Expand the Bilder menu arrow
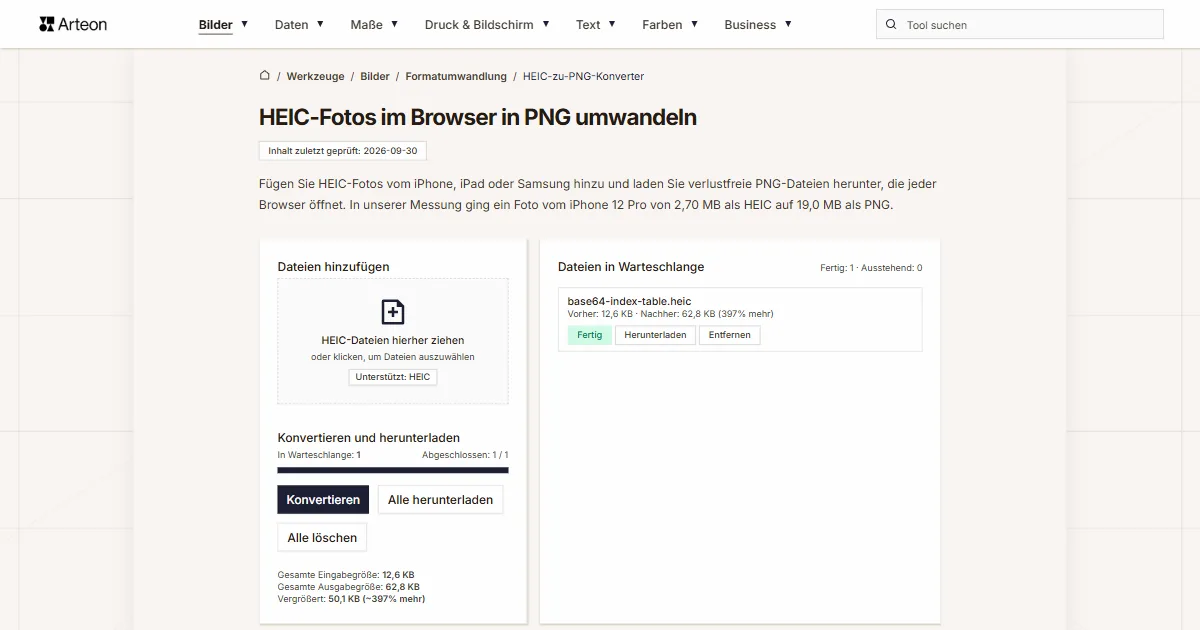The image size is (1200, 630). pyautogui.click(x=245, y=24)
